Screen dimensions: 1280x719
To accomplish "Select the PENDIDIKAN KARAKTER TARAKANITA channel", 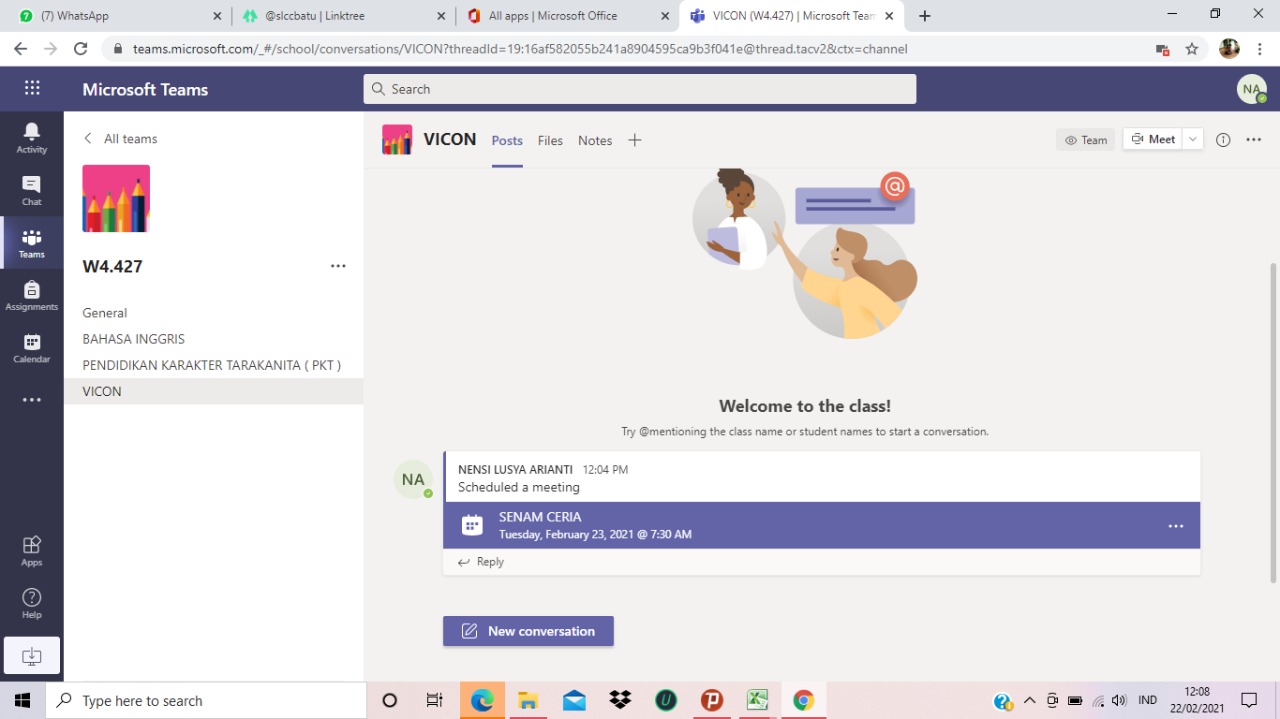I will tap(214, 365).
